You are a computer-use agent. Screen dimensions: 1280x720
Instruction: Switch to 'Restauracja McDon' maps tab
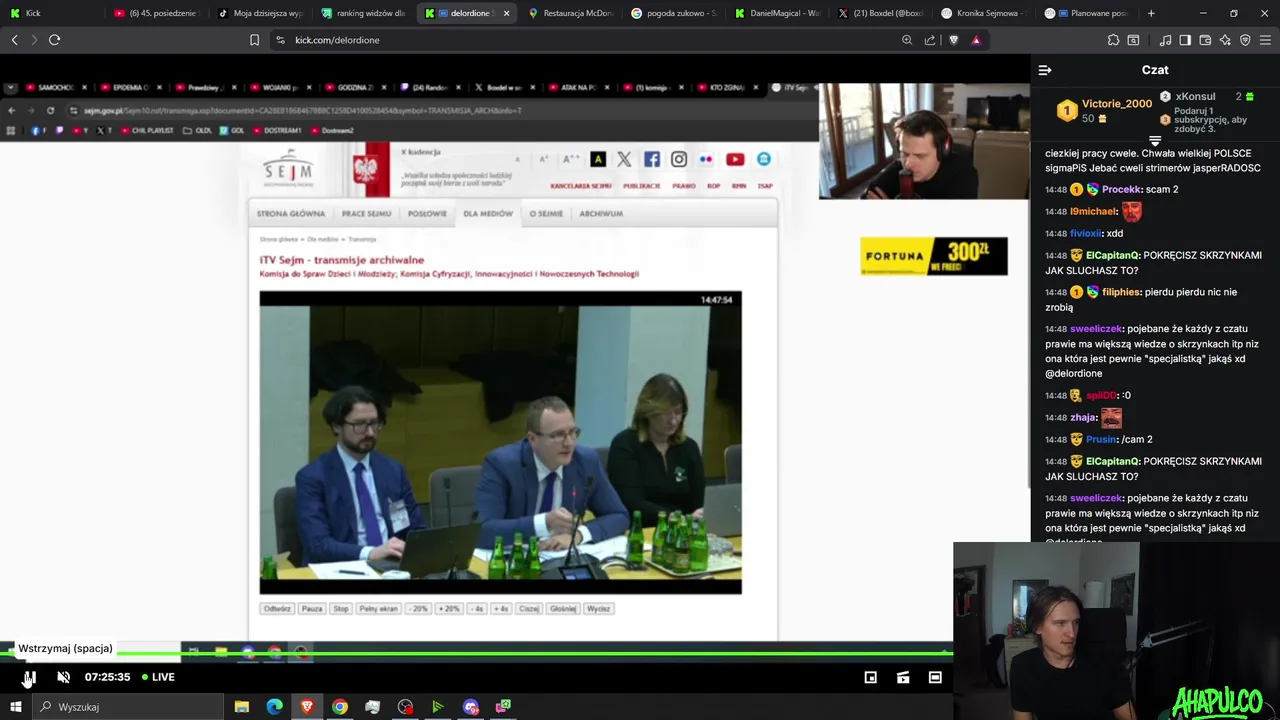tap(570, 13)
